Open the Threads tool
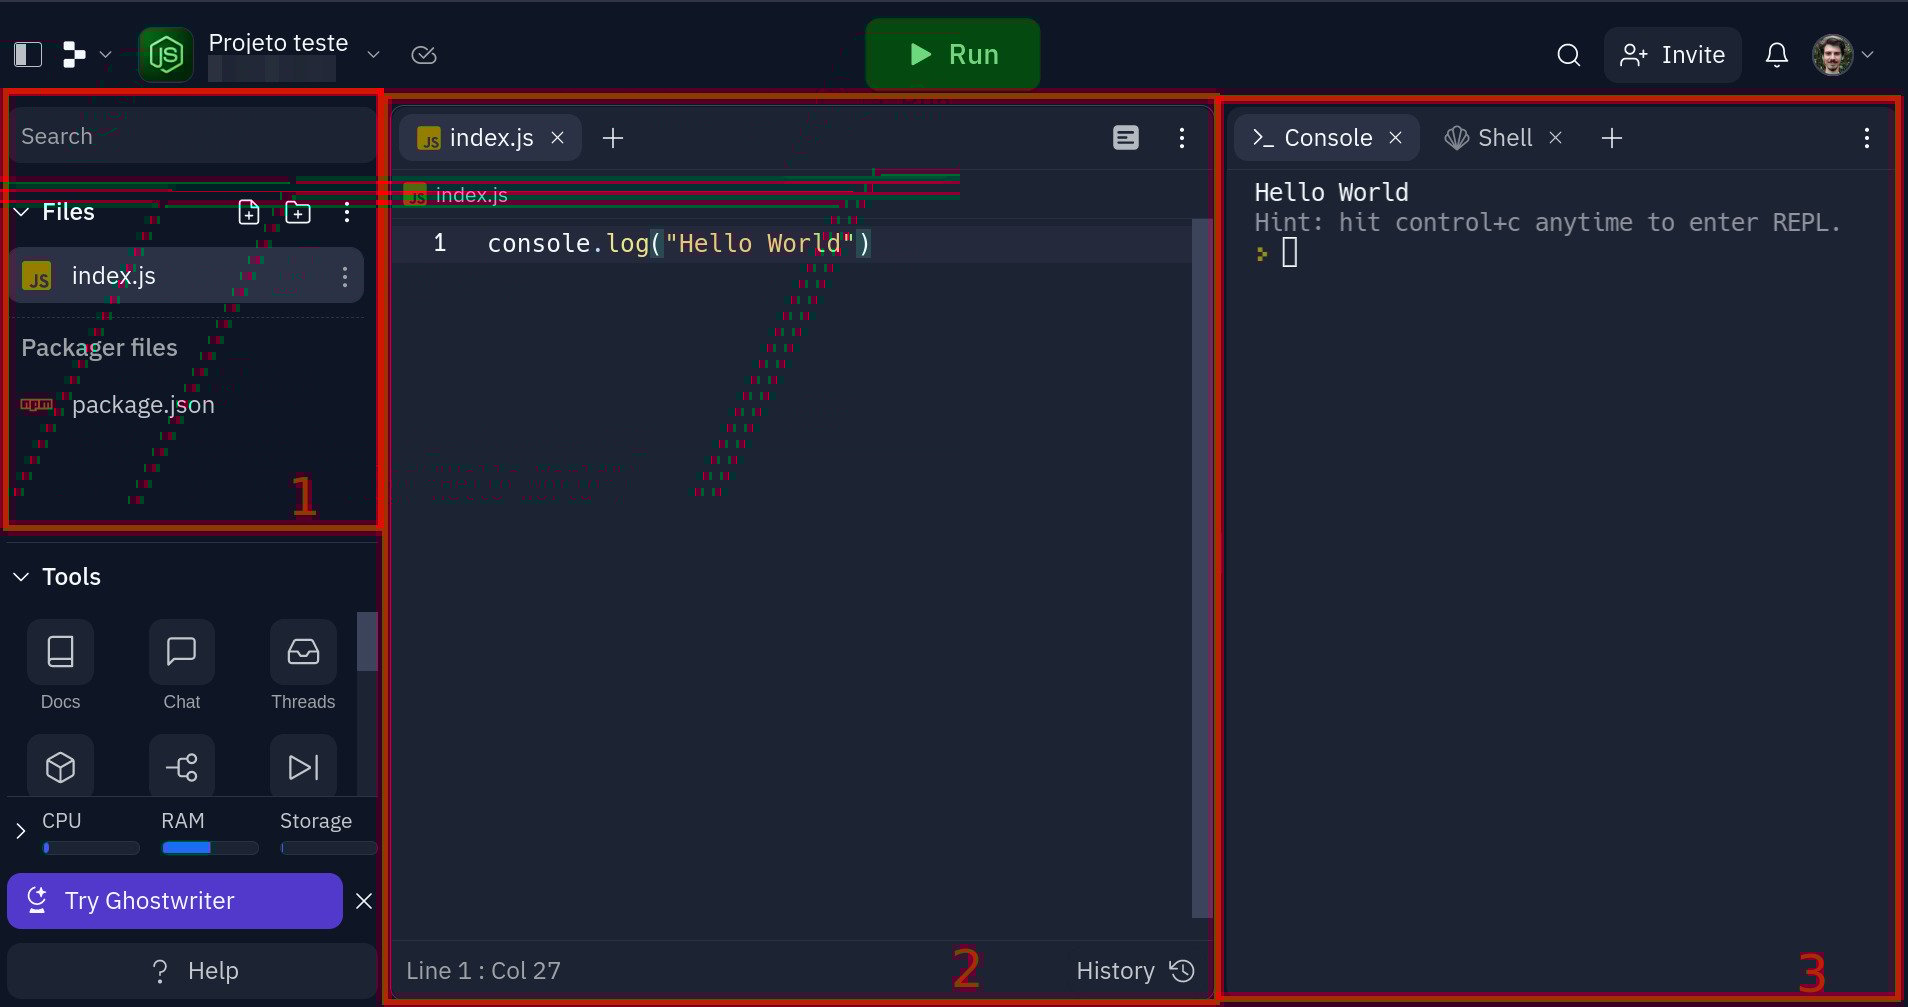1908x1007 pixels. coord(303,665)
